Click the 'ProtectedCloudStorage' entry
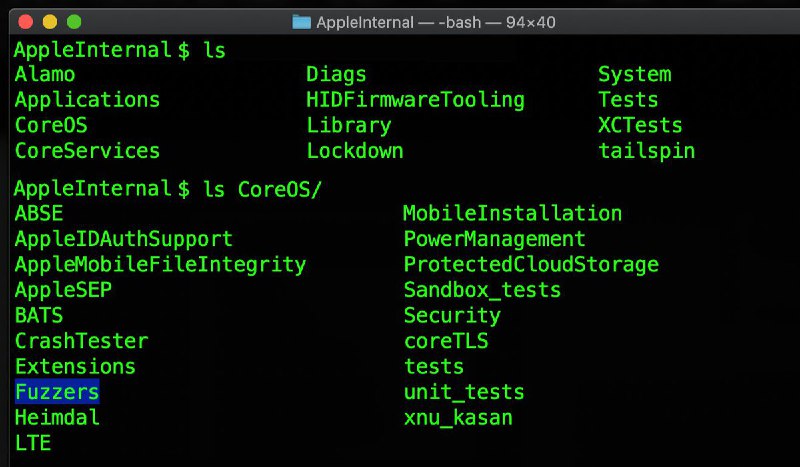The width and height of the screenshot is (800, 467). (531, 265)
